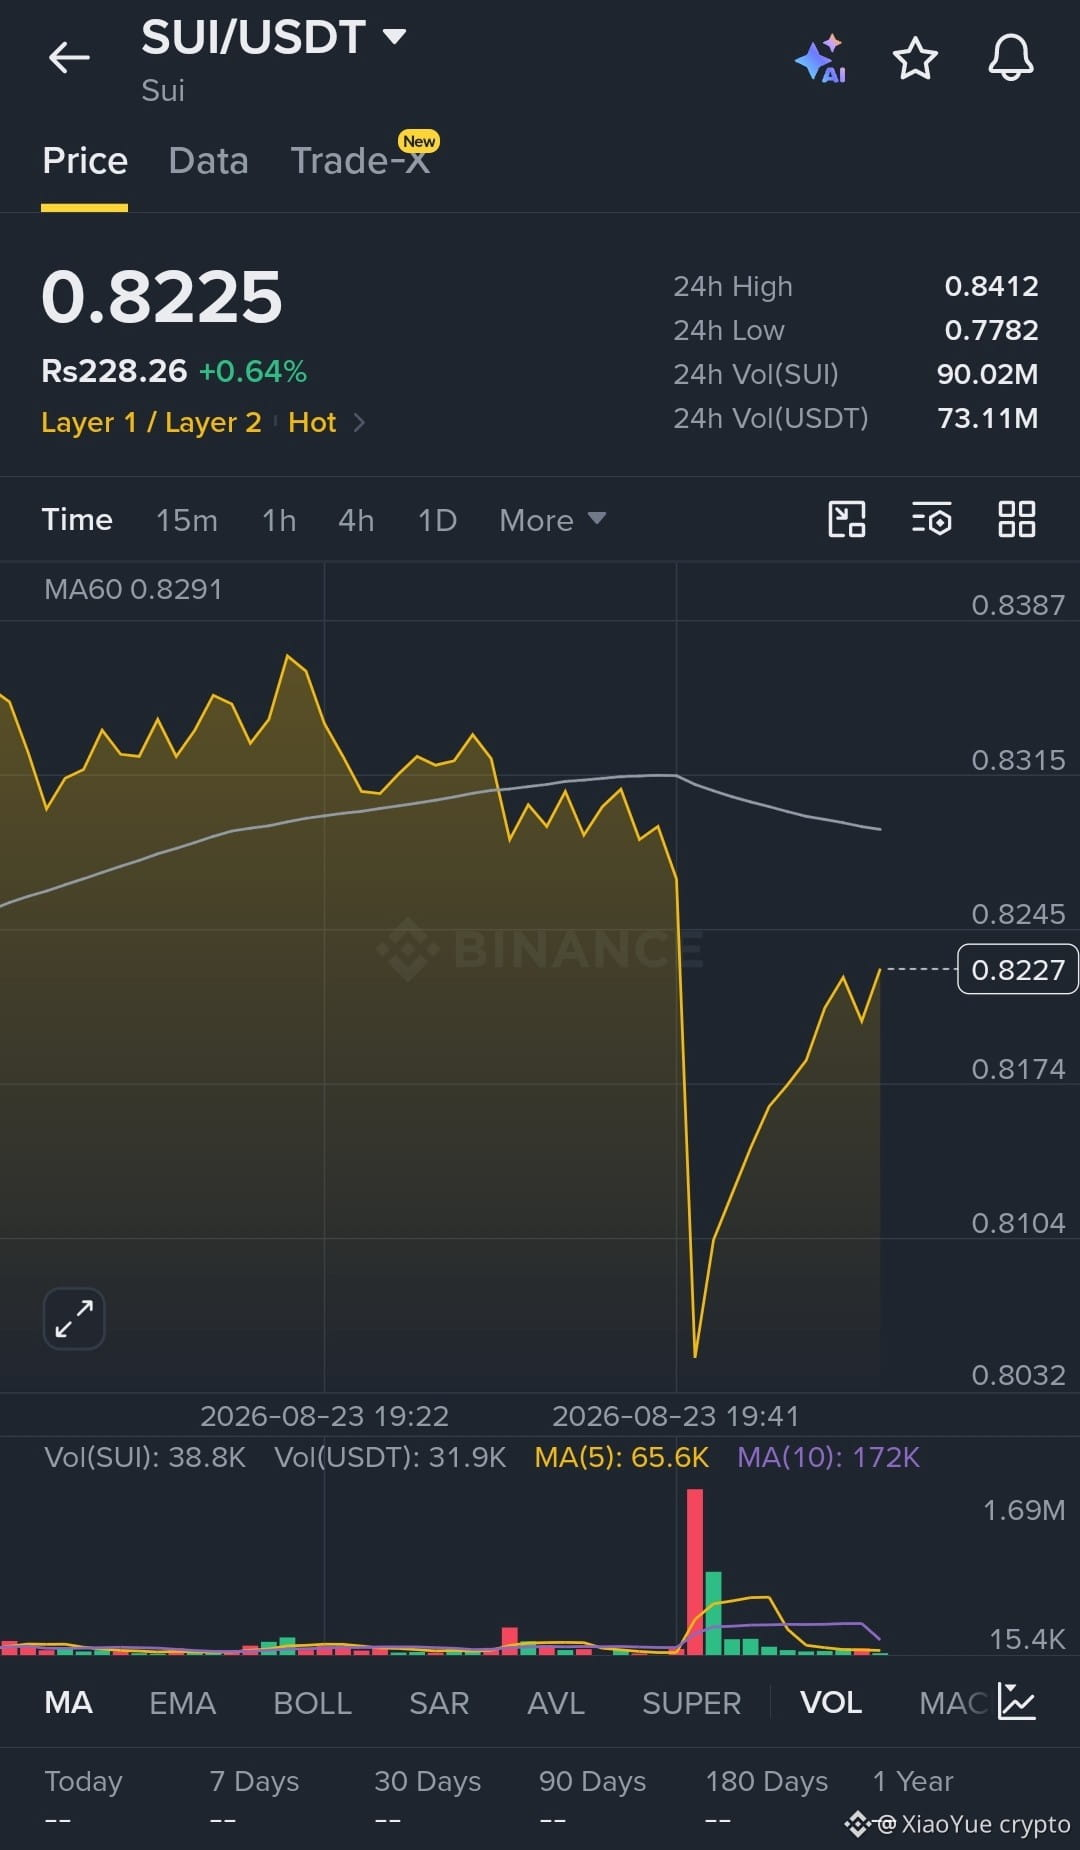Toggle the BOLL indicator

(312, 1702)
